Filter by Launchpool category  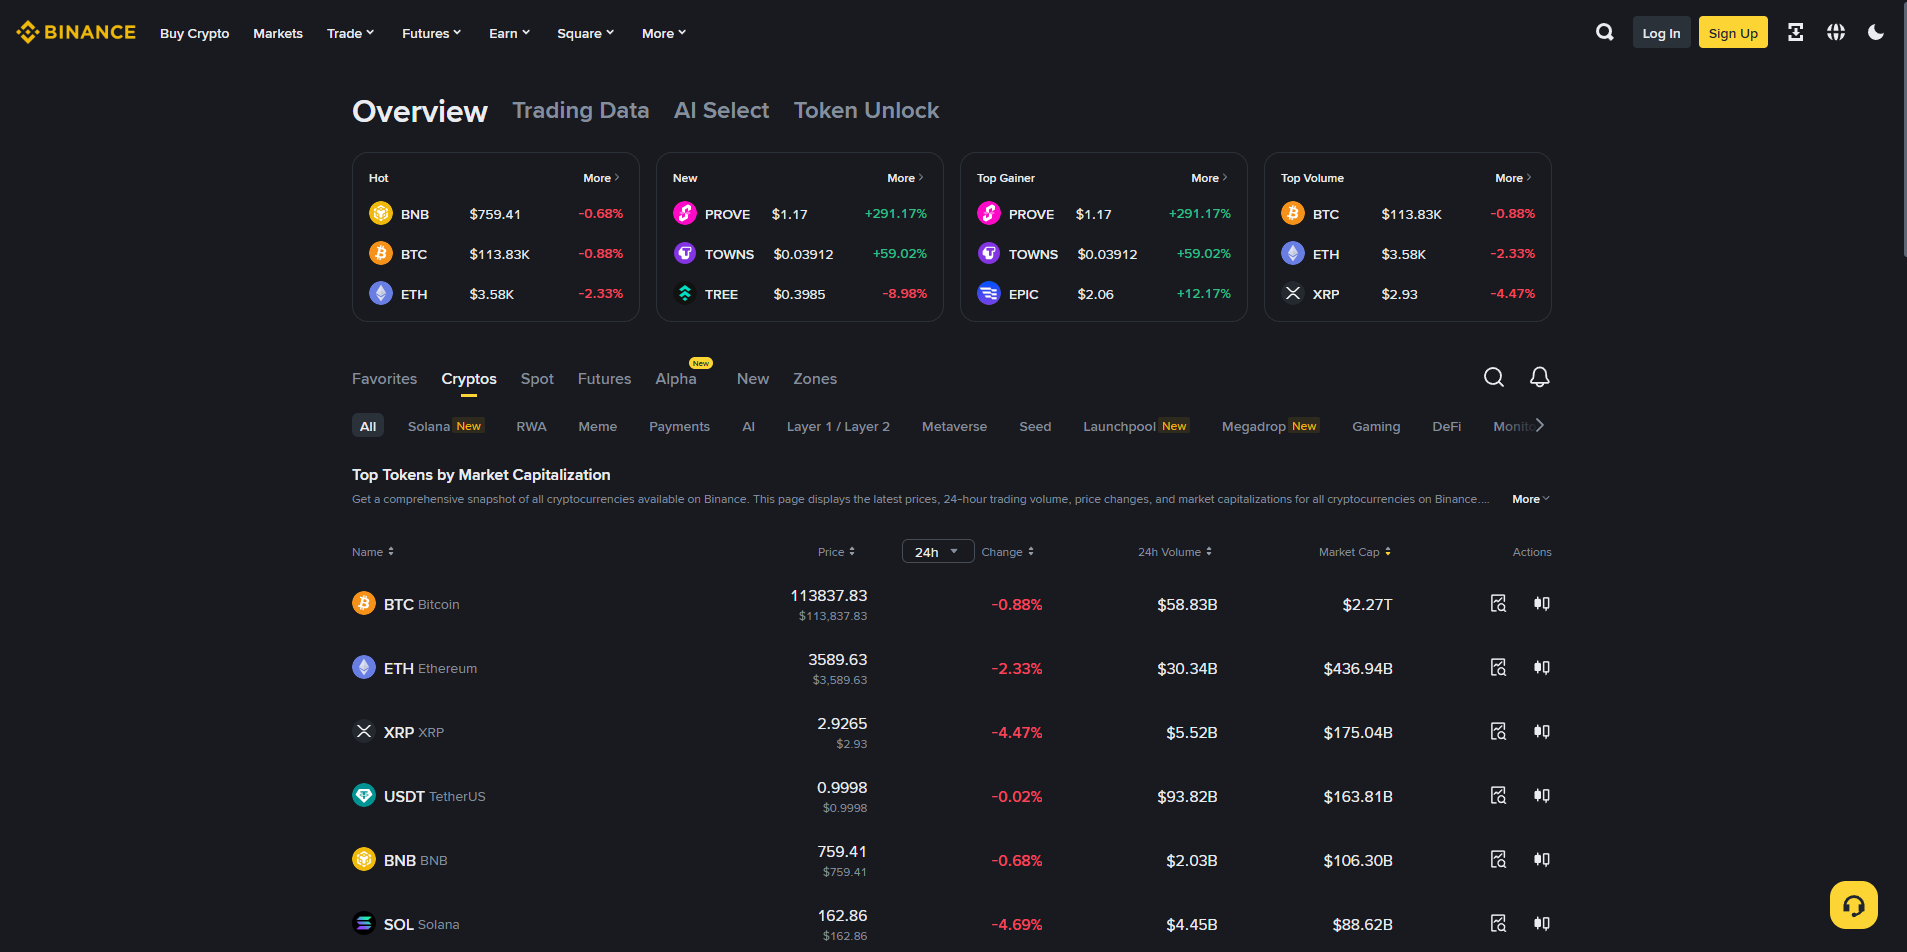1136,426
